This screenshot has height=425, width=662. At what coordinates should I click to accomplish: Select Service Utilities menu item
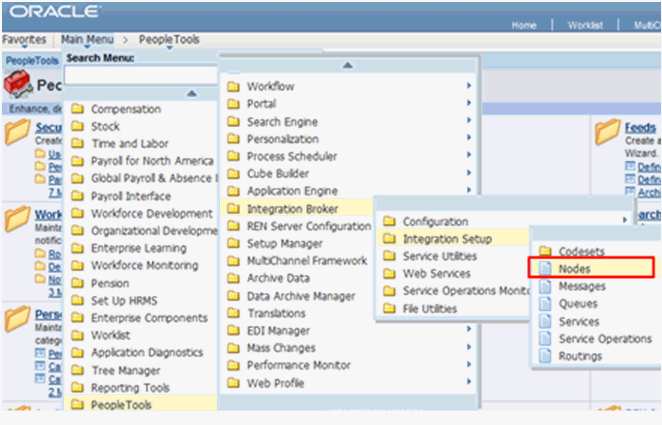440,256
